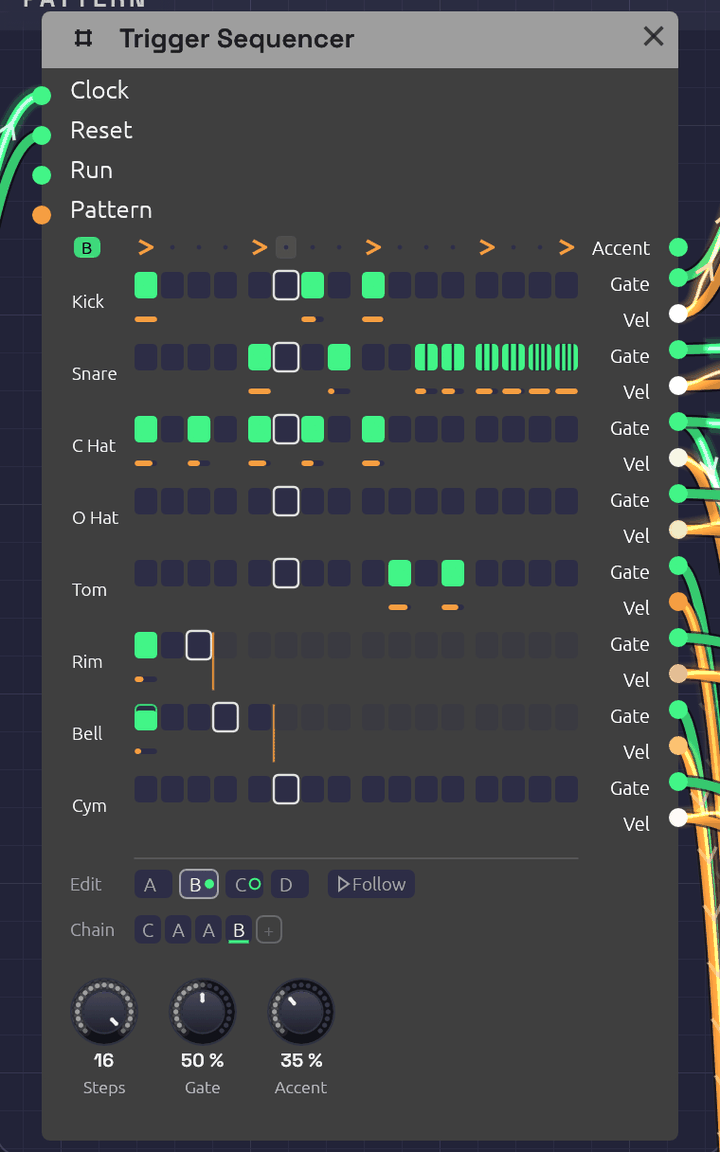Click the Accent knob showing 35 %
The image size is (720, 1152).
click(x=300, y=1011)
